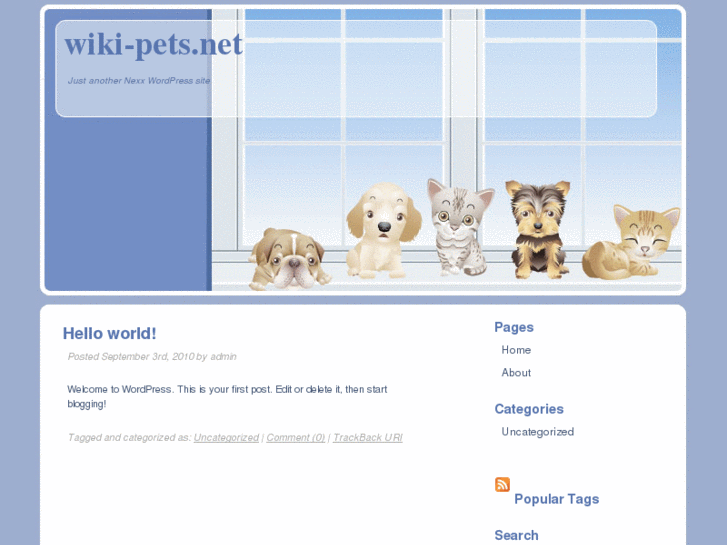Click the admin author name
This screenshot has width=727, height=545.
223,357
